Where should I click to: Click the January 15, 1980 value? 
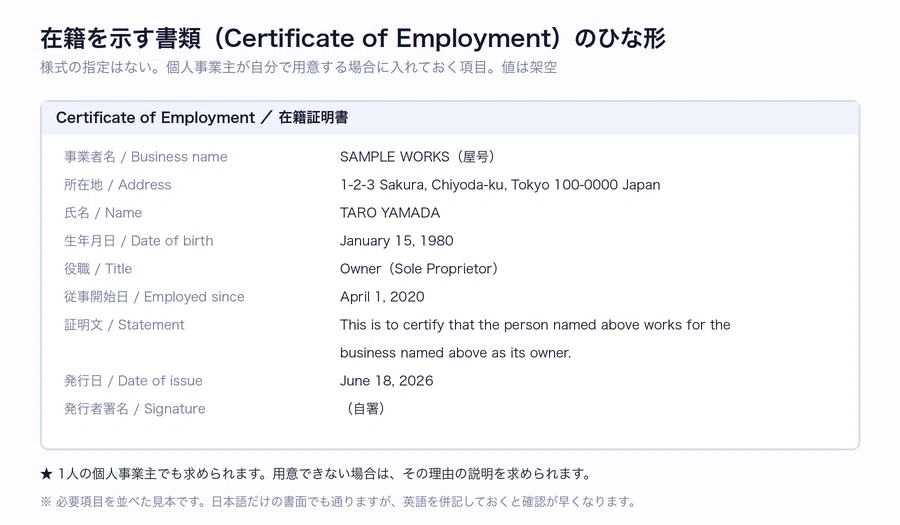click(397, 241)
